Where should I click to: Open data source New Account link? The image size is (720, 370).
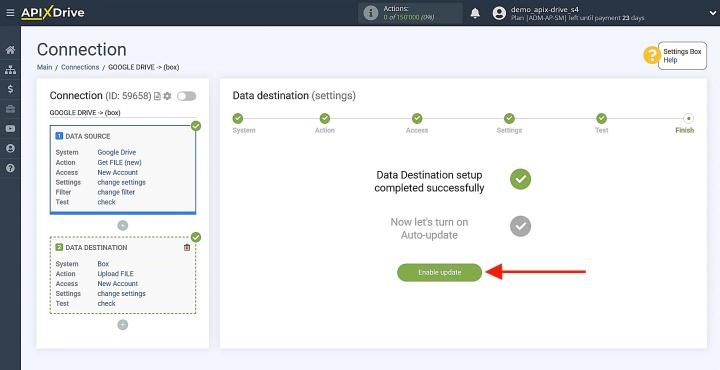pyautogui.click(x=118, y=173)
